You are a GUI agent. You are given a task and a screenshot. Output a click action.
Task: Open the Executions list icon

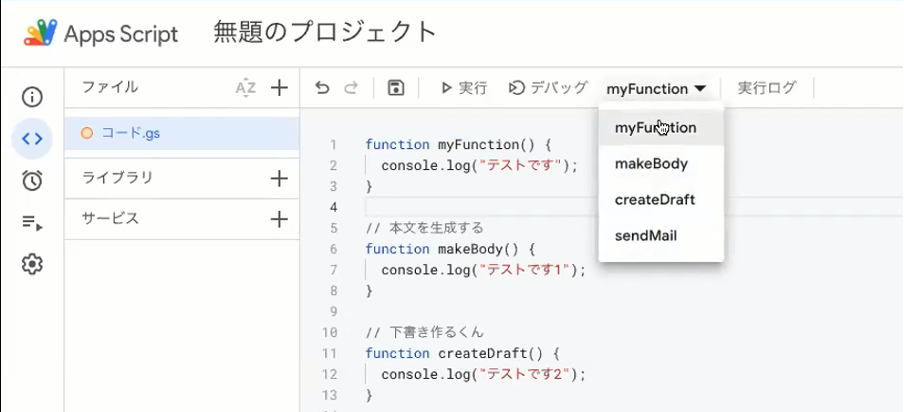(x=32, y=222)
